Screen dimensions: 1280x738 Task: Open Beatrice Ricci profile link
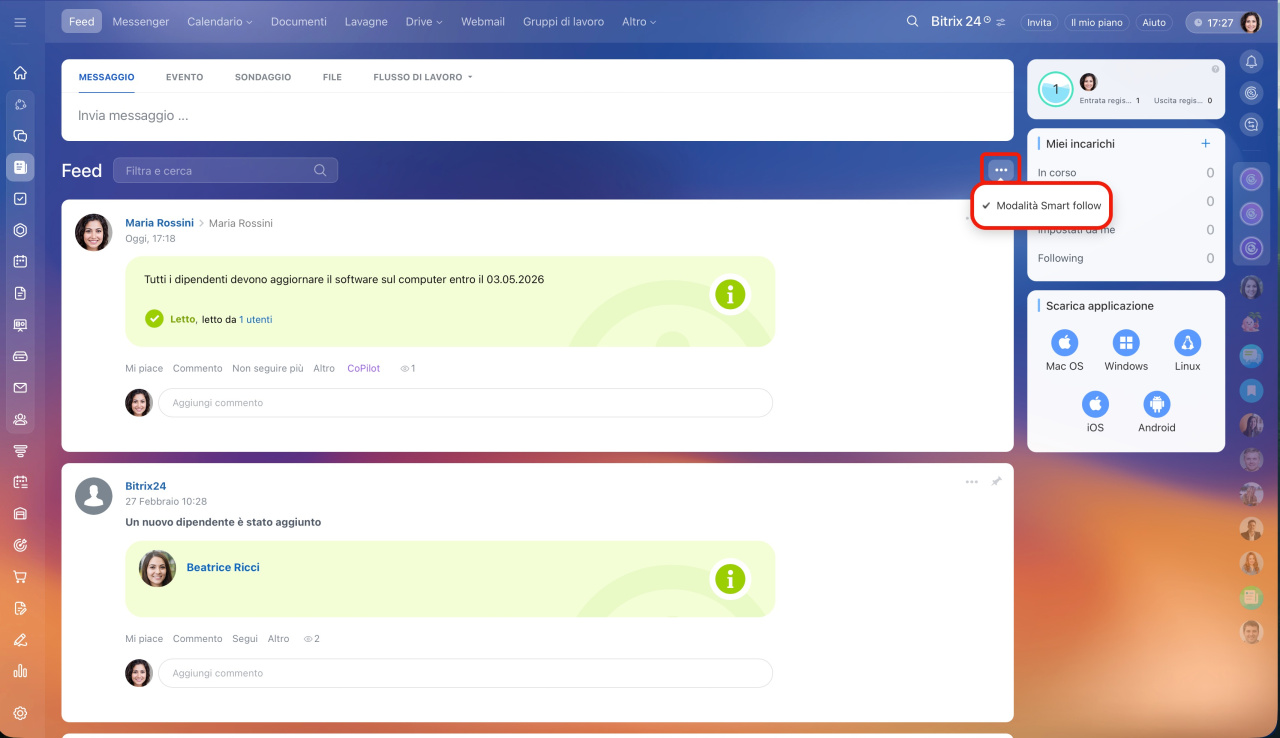[223, 567]
